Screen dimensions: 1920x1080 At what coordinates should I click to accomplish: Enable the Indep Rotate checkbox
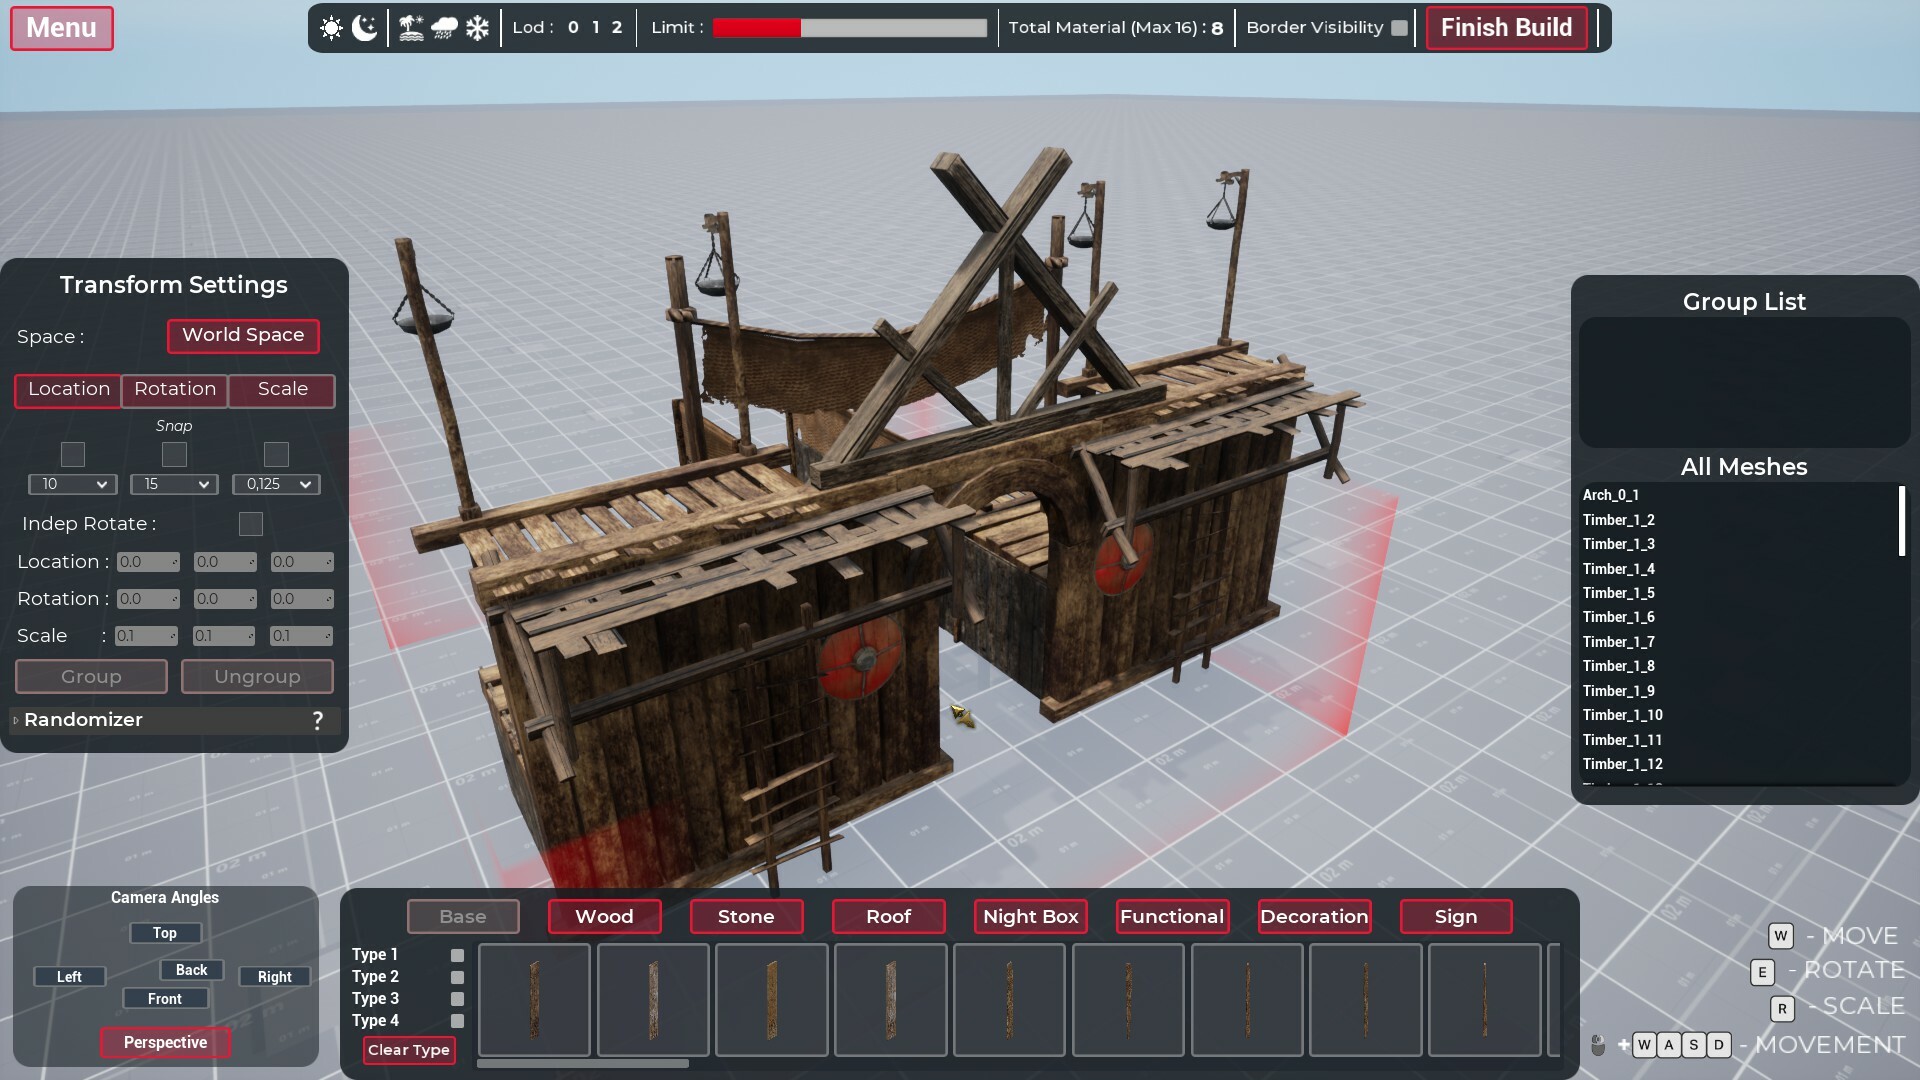click(x=251, y=524)
